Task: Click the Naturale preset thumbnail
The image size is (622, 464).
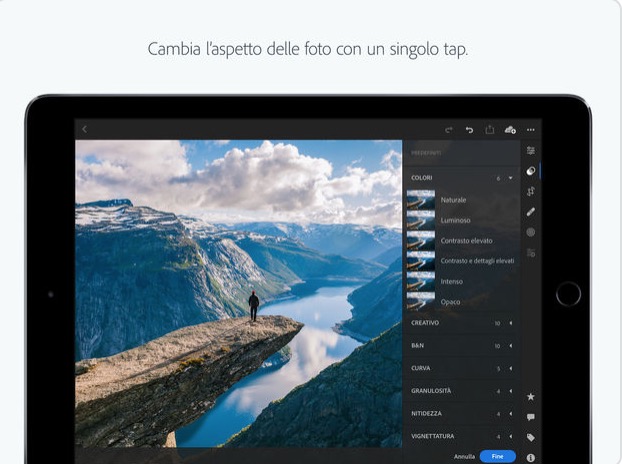Action: pos(420,200)
